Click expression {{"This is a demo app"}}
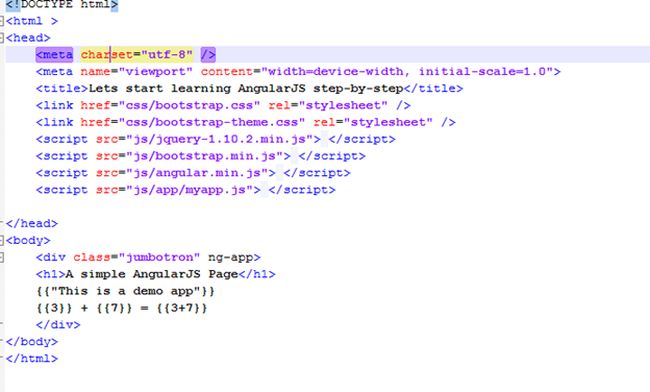The height and width of the screenshot is (392, 650). tap(126, 291)
